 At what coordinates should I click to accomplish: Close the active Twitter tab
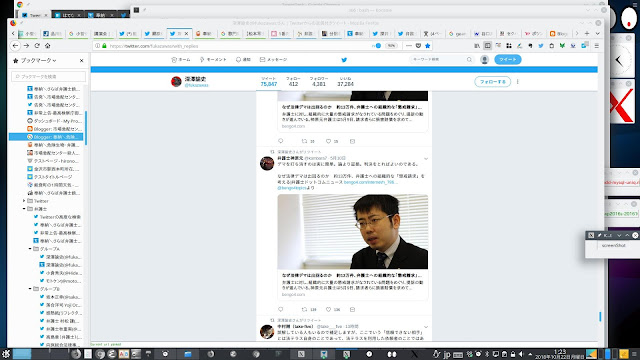pos(187,33)
